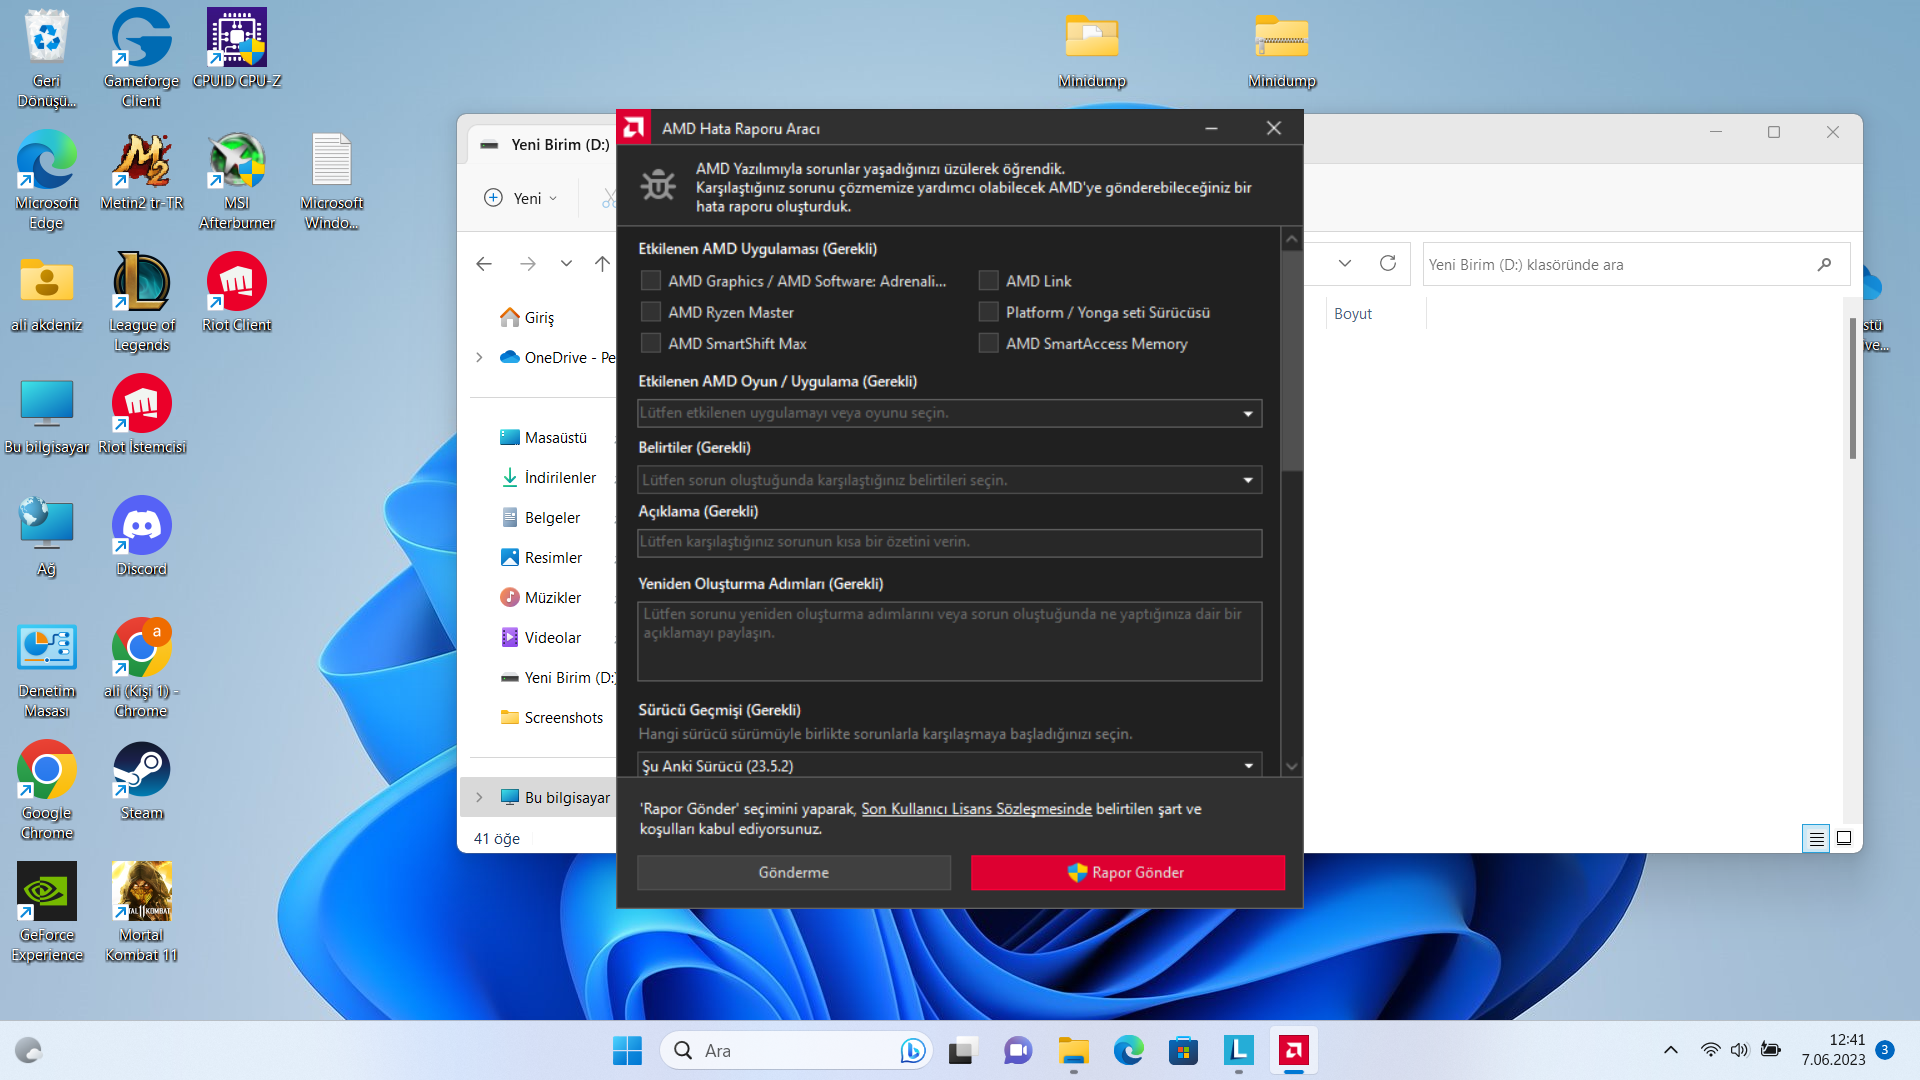
Task: Open the driver history dropdown
Action: tap(949, 766)
